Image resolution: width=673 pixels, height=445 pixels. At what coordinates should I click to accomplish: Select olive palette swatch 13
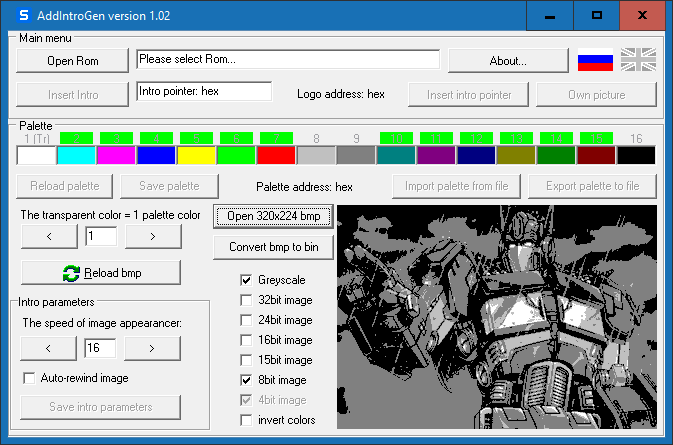[516, 155]
